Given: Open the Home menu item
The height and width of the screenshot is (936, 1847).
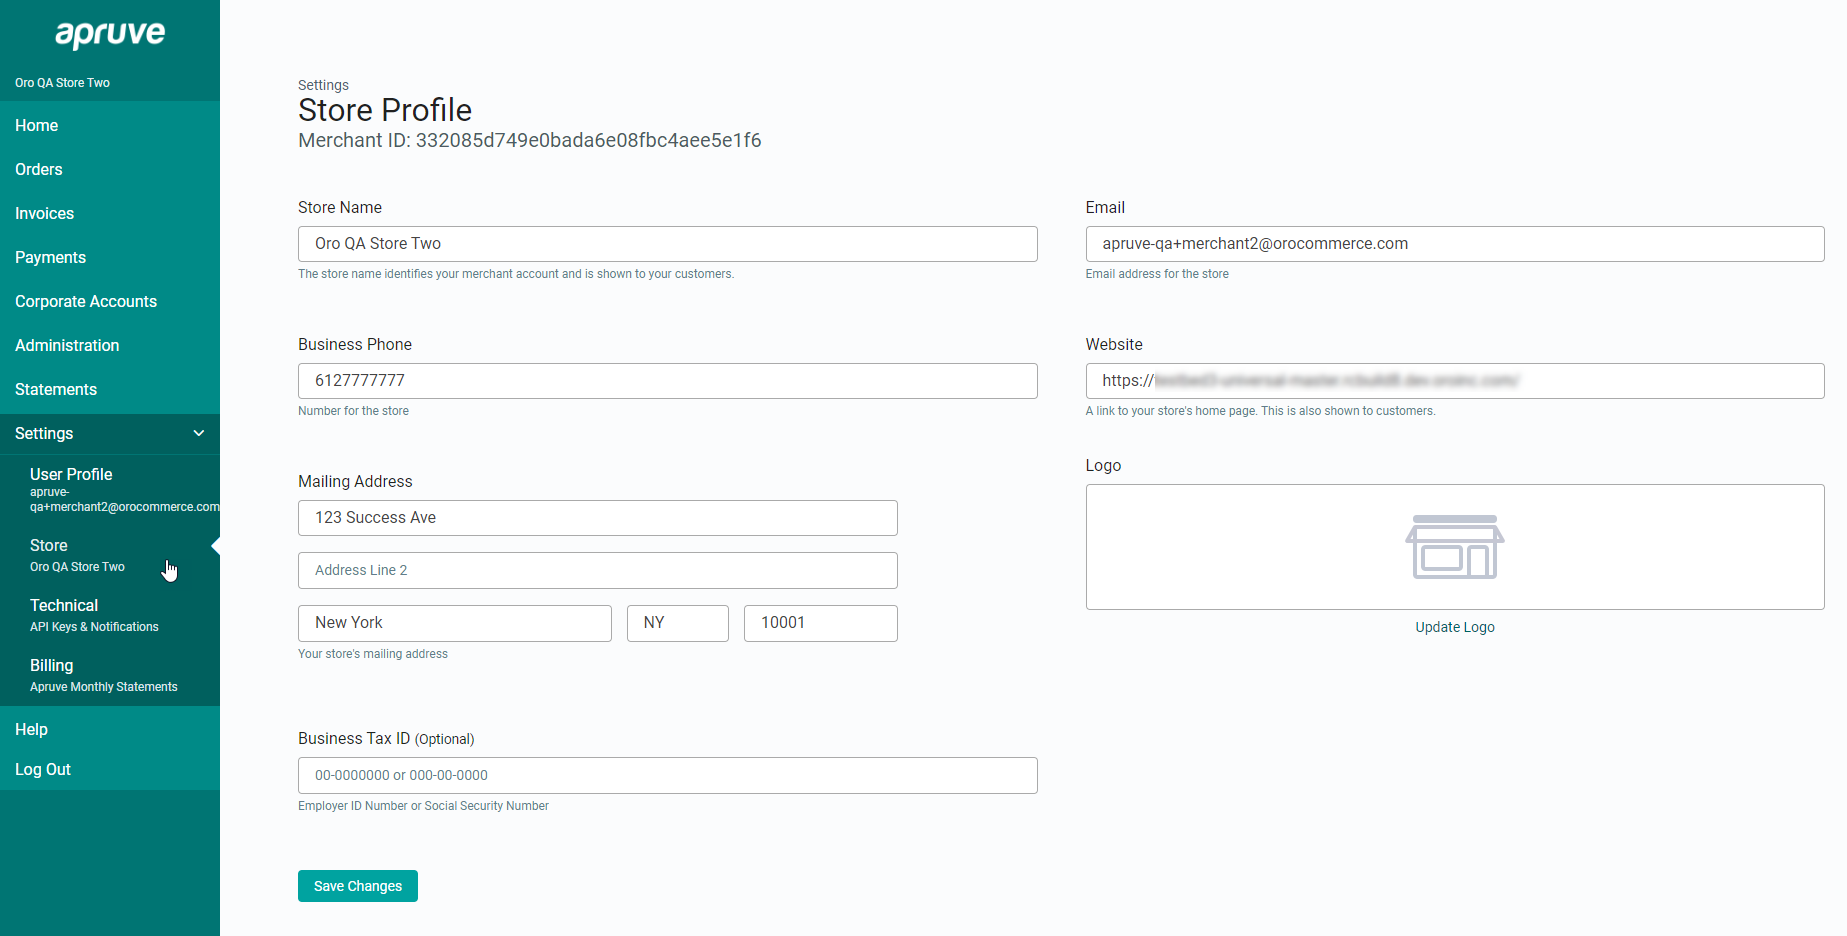Looking at the screenshot, I should (x=110, y=125).
